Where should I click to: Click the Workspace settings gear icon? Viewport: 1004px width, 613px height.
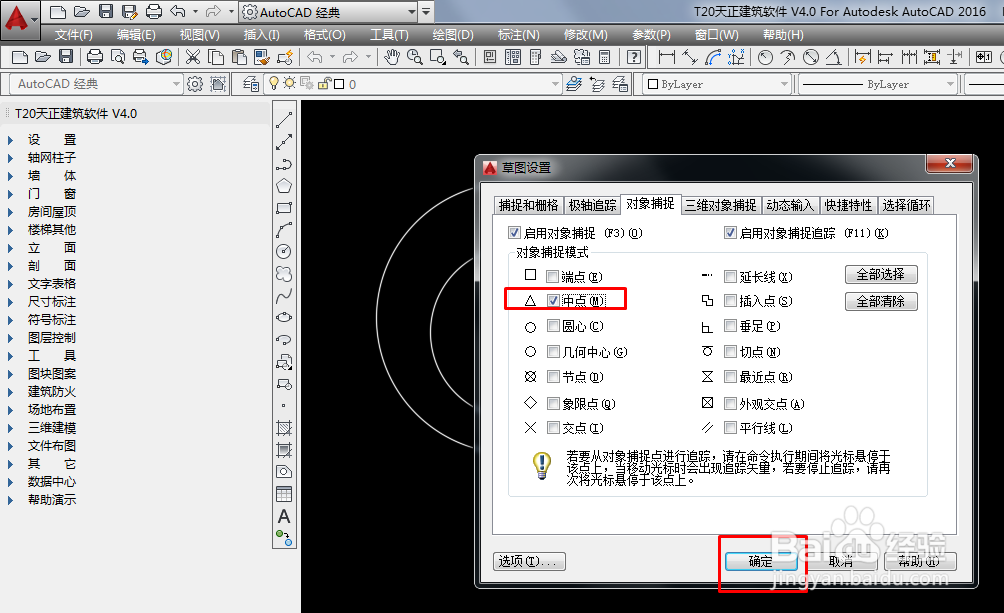[195, 84]
